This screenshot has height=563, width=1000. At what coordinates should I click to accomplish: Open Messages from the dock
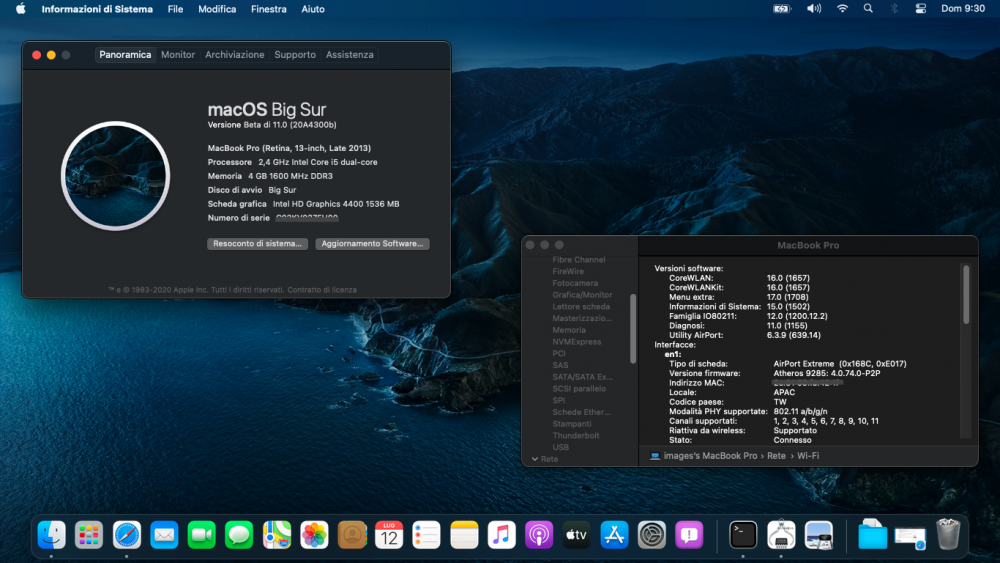239,534
